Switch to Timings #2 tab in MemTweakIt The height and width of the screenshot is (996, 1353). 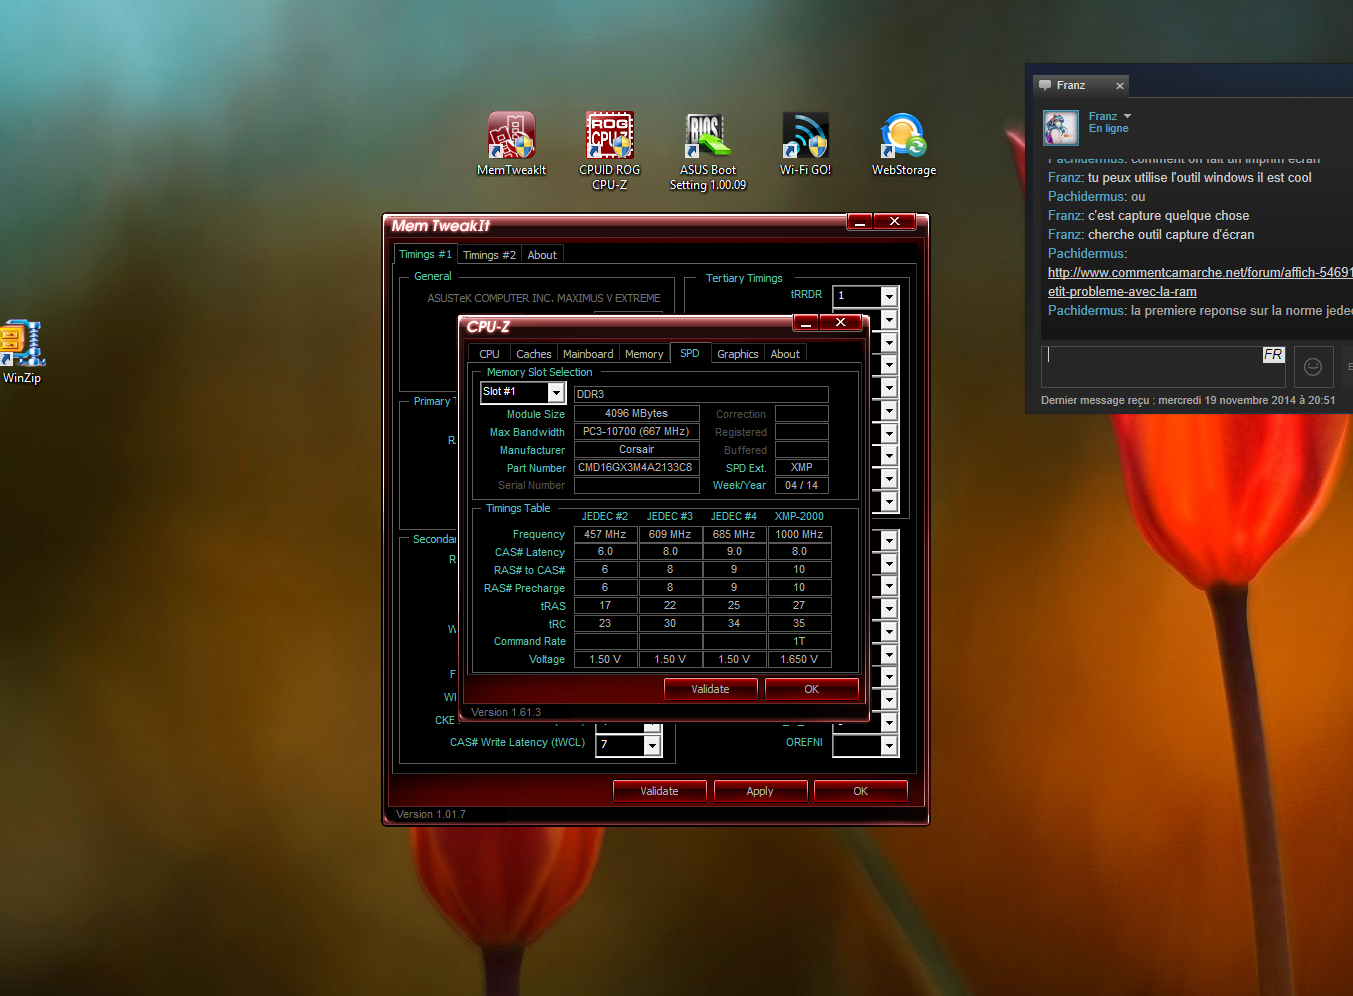[489, 255]
